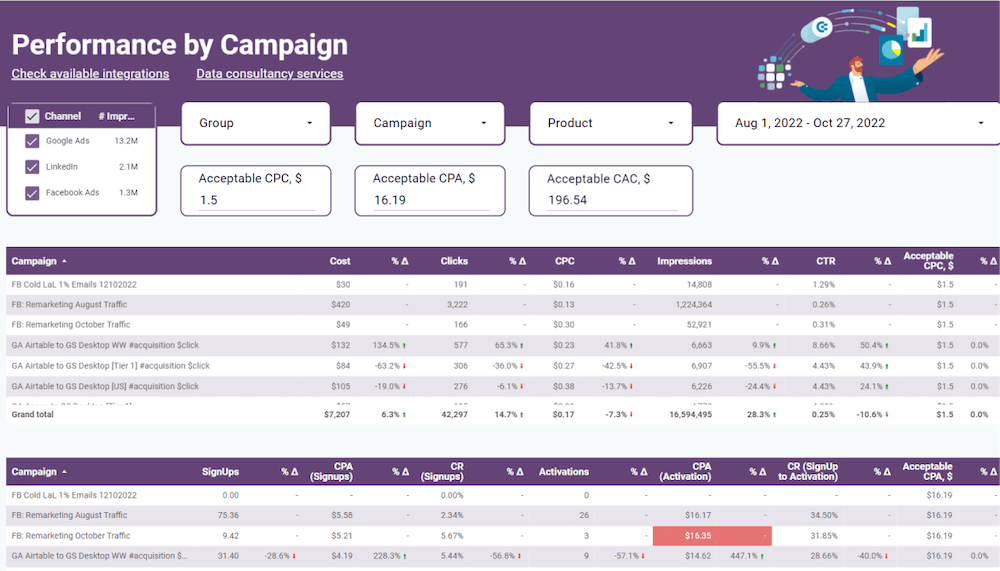Open Check available integrations link

pos(90,74)
